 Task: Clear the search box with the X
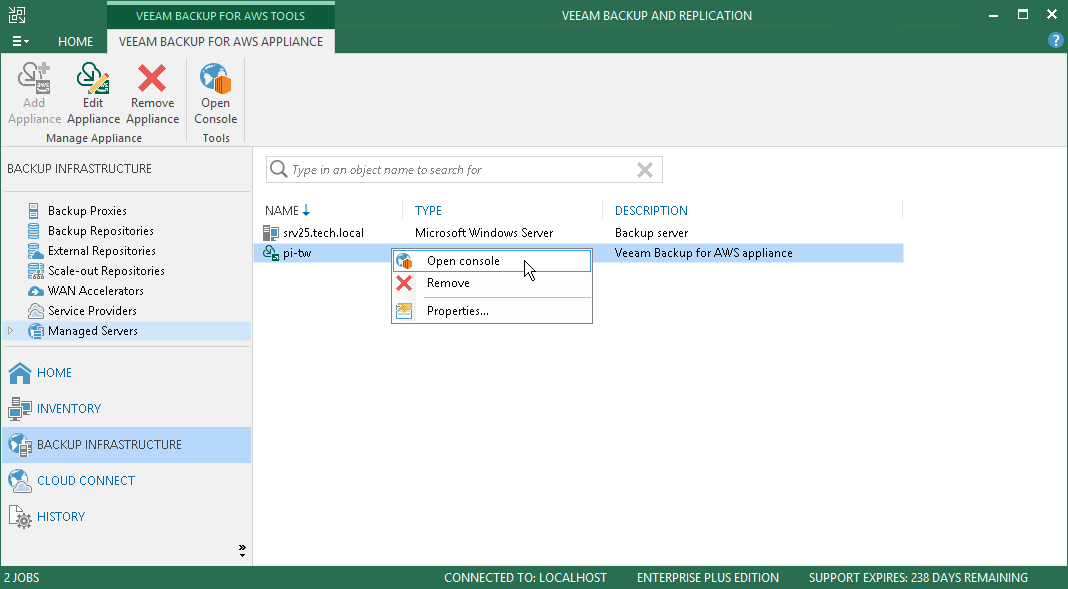[x=644, y=170]
